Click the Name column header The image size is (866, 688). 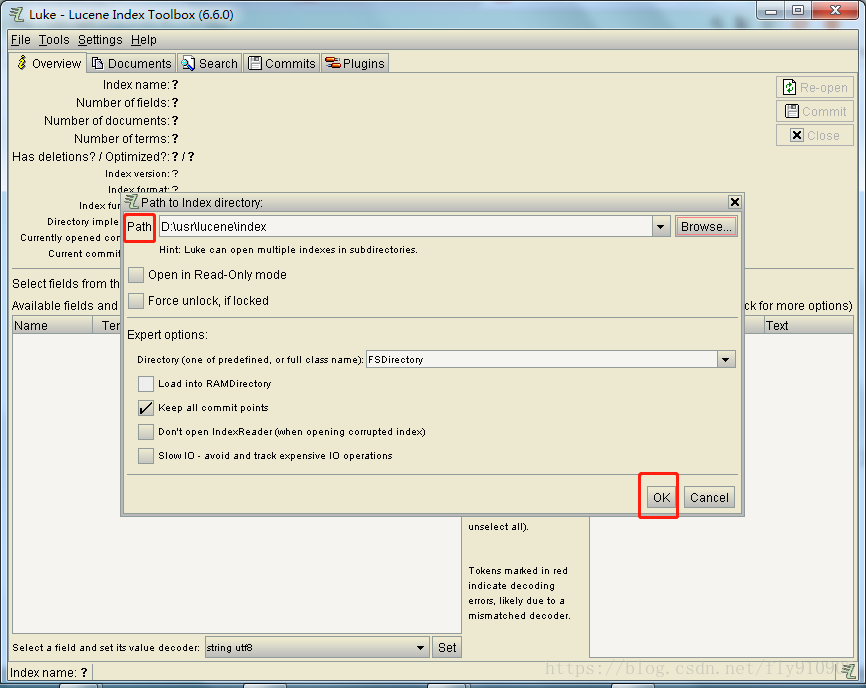click(x=52, y=325)
